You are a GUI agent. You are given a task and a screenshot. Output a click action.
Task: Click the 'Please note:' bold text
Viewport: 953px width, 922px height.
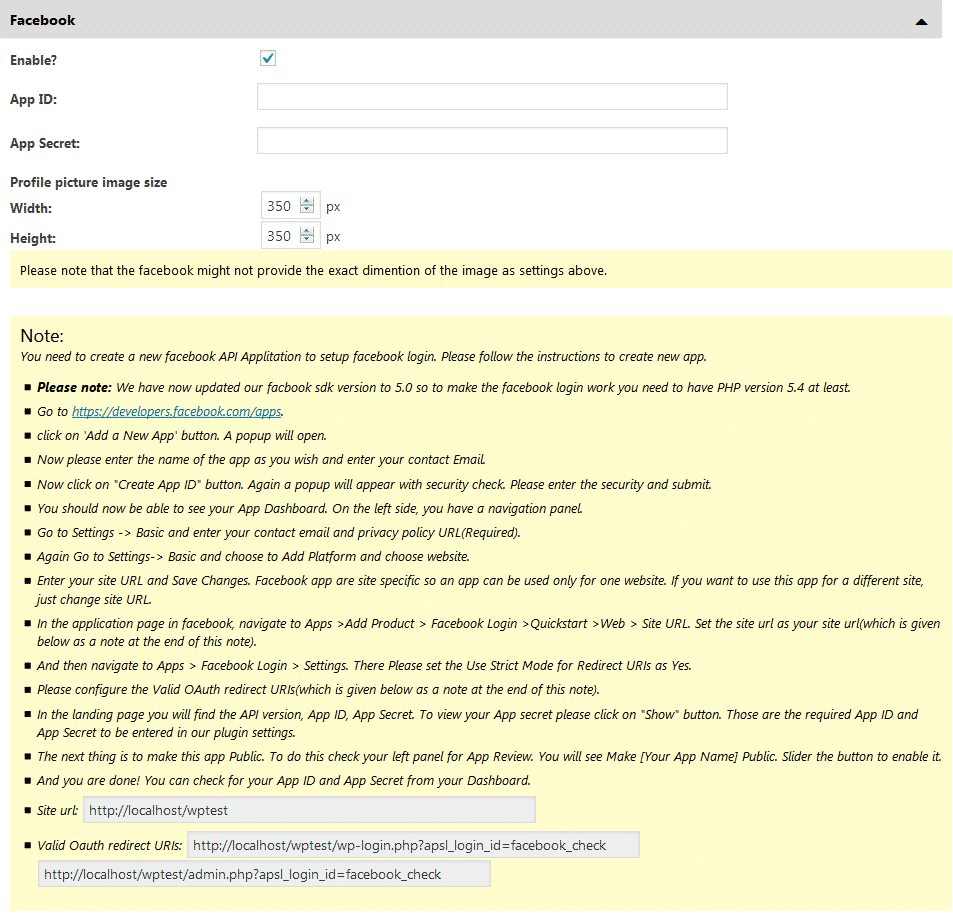(x=74, y=388)
